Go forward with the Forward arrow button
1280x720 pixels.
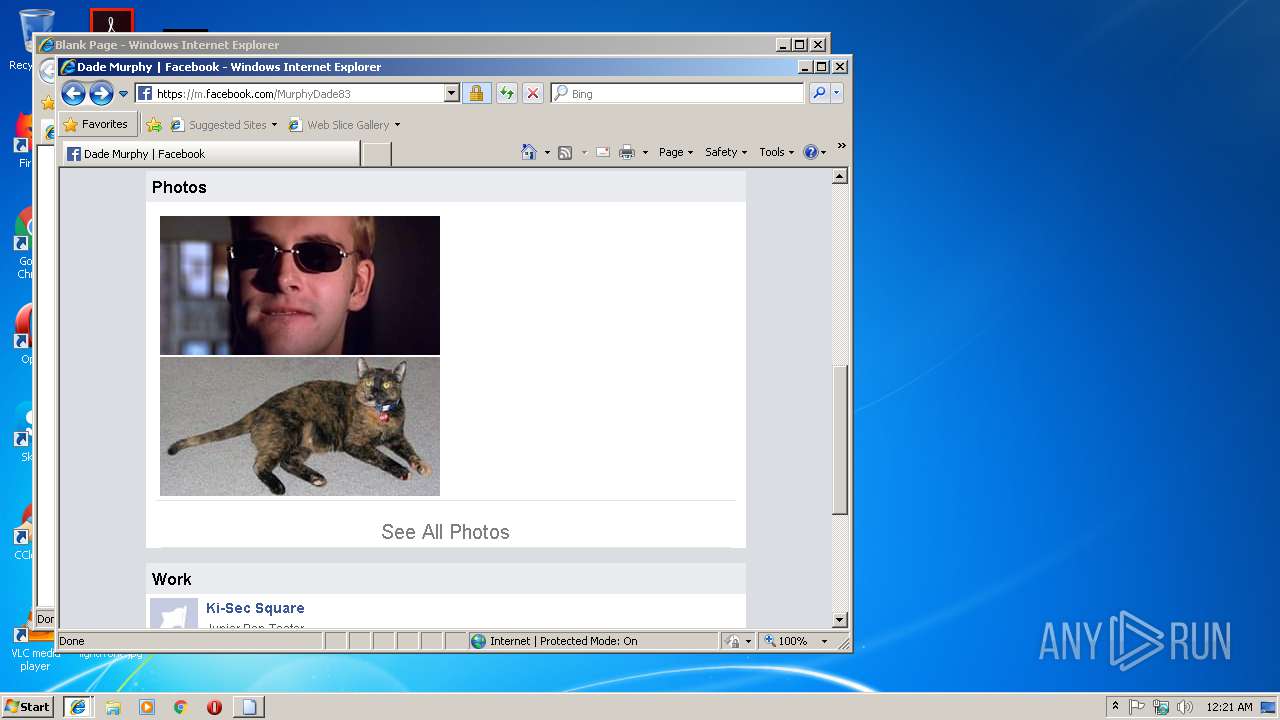101,94
